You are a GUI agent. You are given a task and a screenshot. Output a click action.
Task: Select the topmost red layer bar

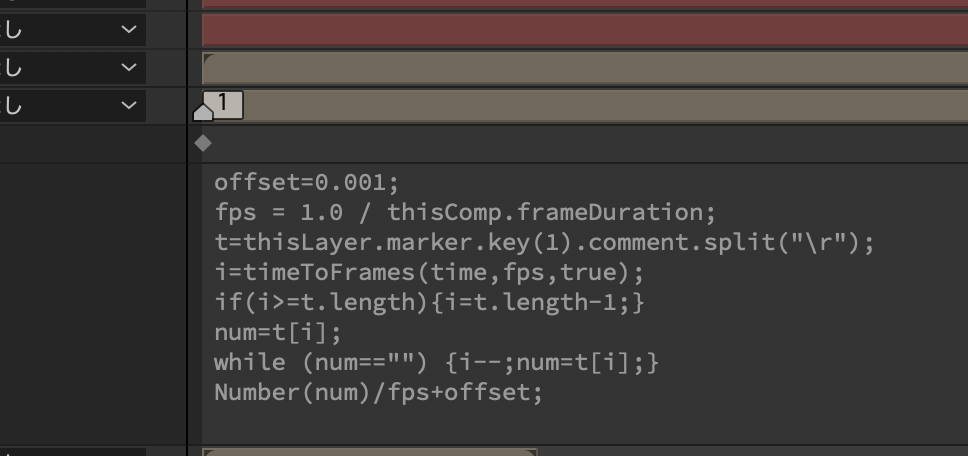click(x=585, y=4)
